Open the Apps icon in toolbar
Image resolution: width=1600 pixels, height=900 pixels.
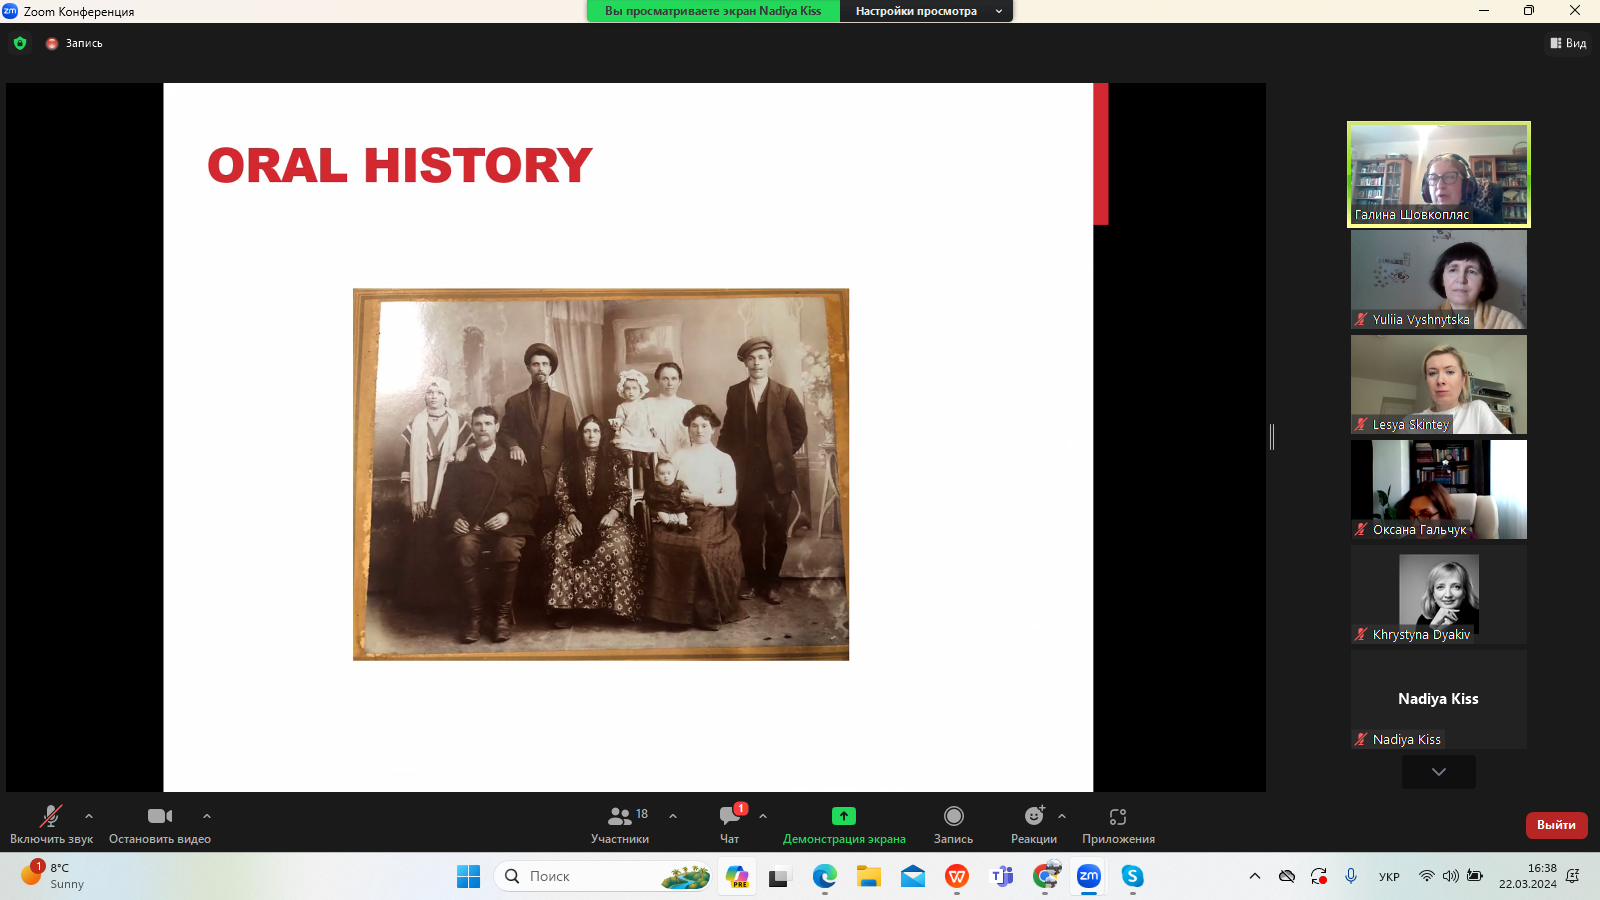tap(1118, 825)
